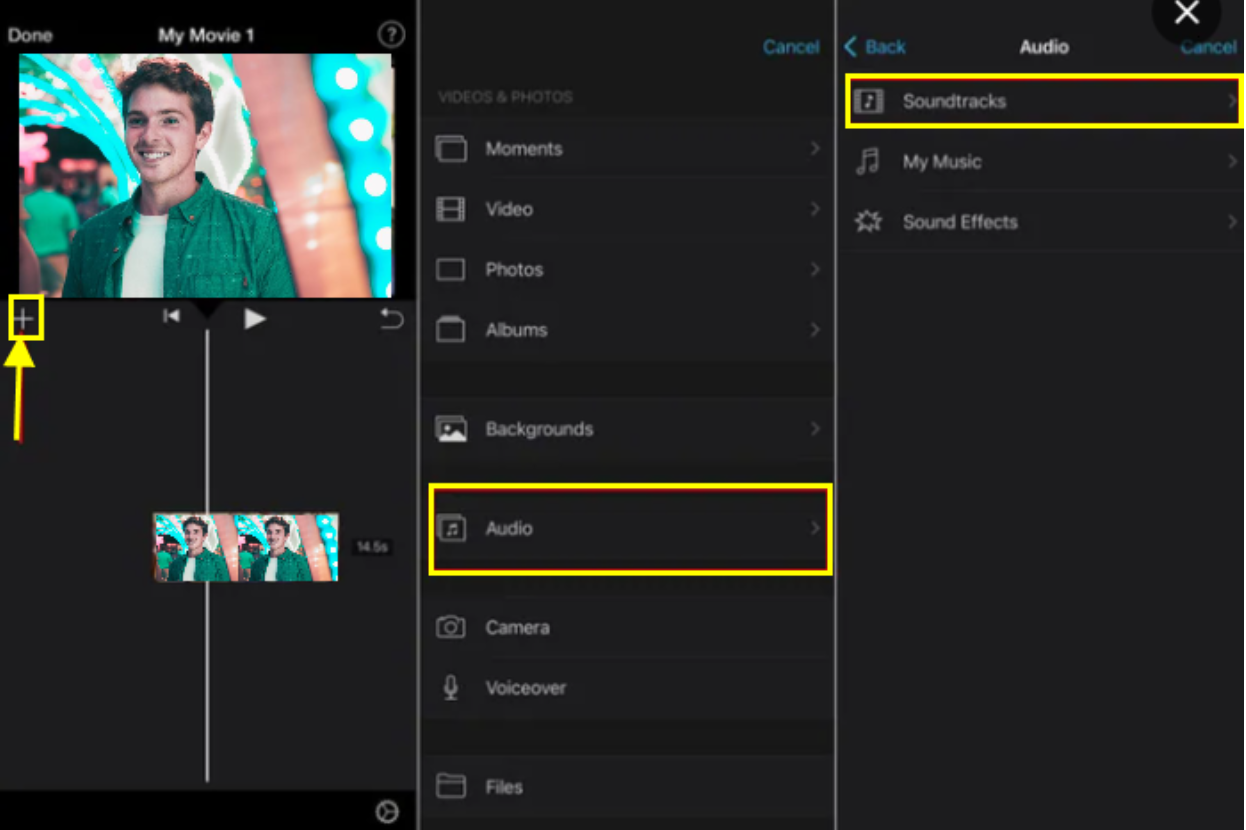Viewport: 1246px width, 830px height.
Task: Open project settings gear icon
Action: click(x=387, y=811)
